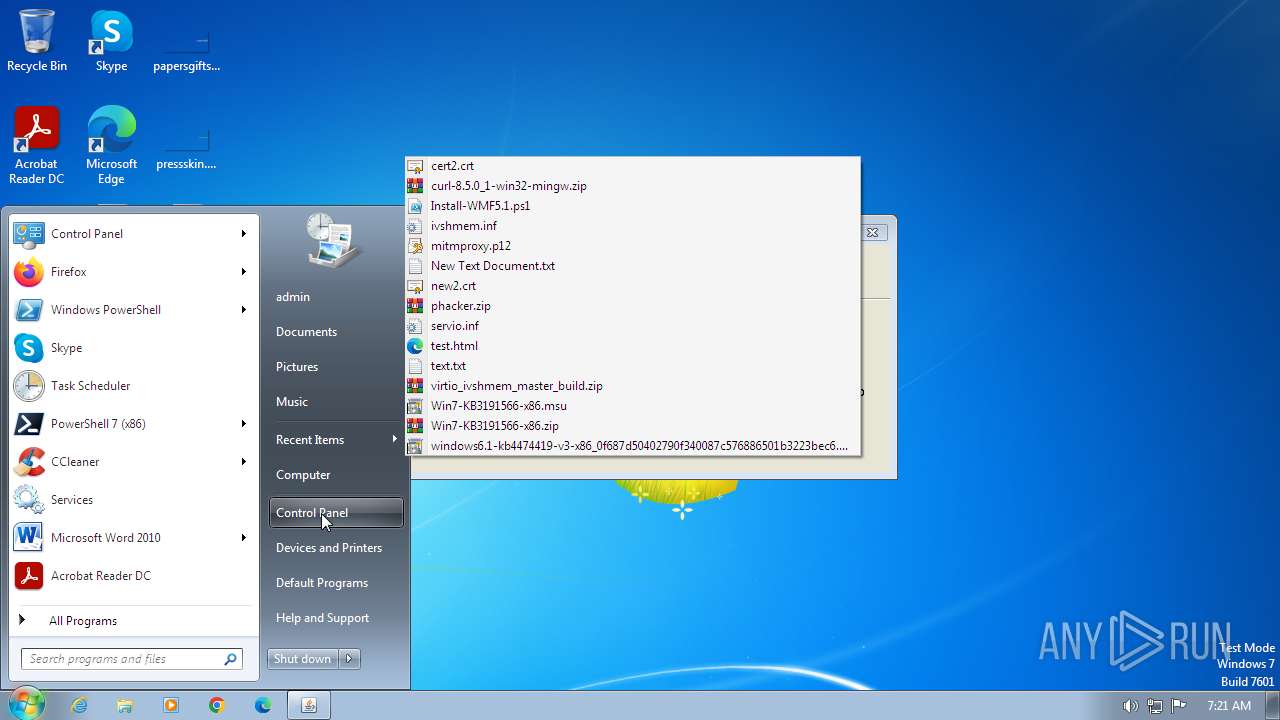Open the admin user folder
1280x720 pixels.
(x=293, y=297)
